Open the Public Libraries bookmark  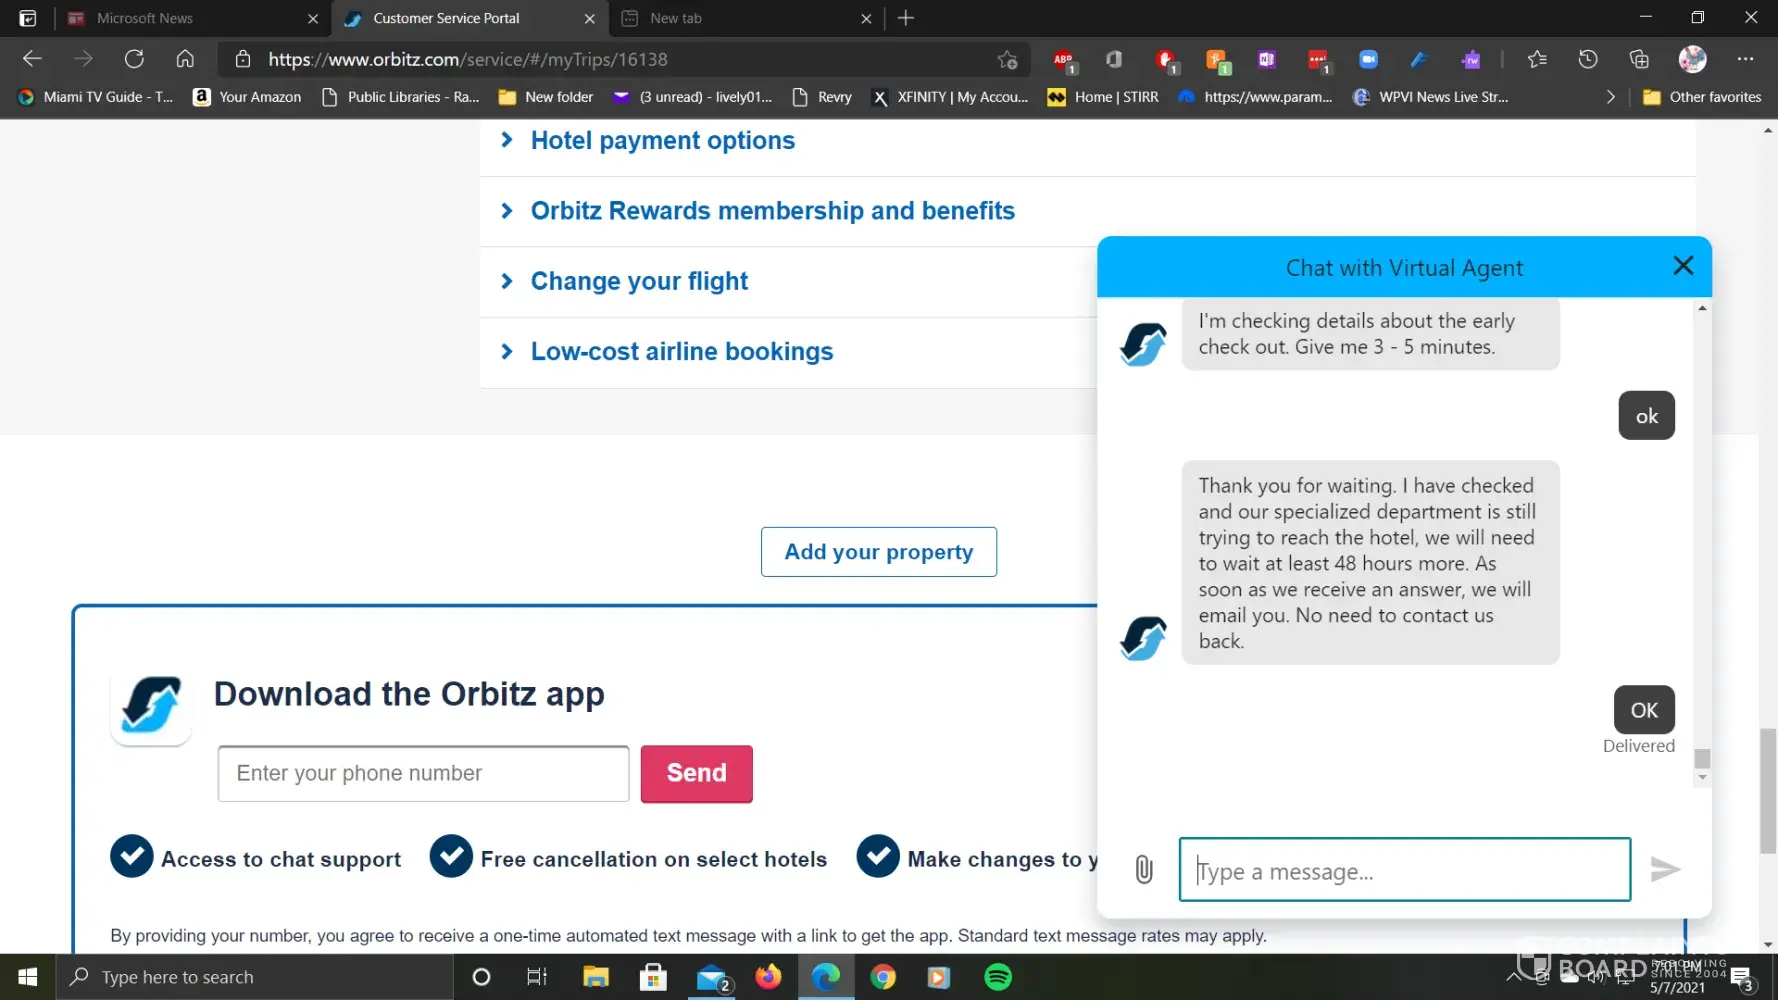[400, 97]
